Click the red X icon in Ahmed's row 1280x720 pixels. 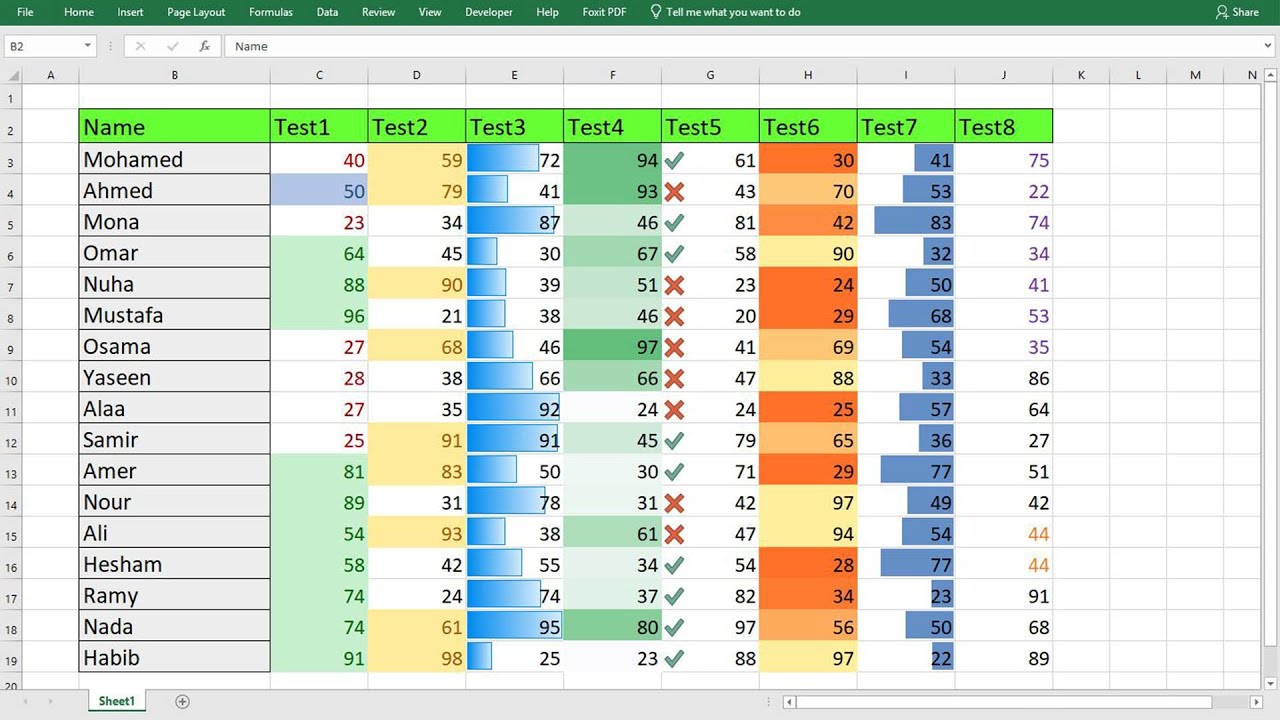pos(675,191)
